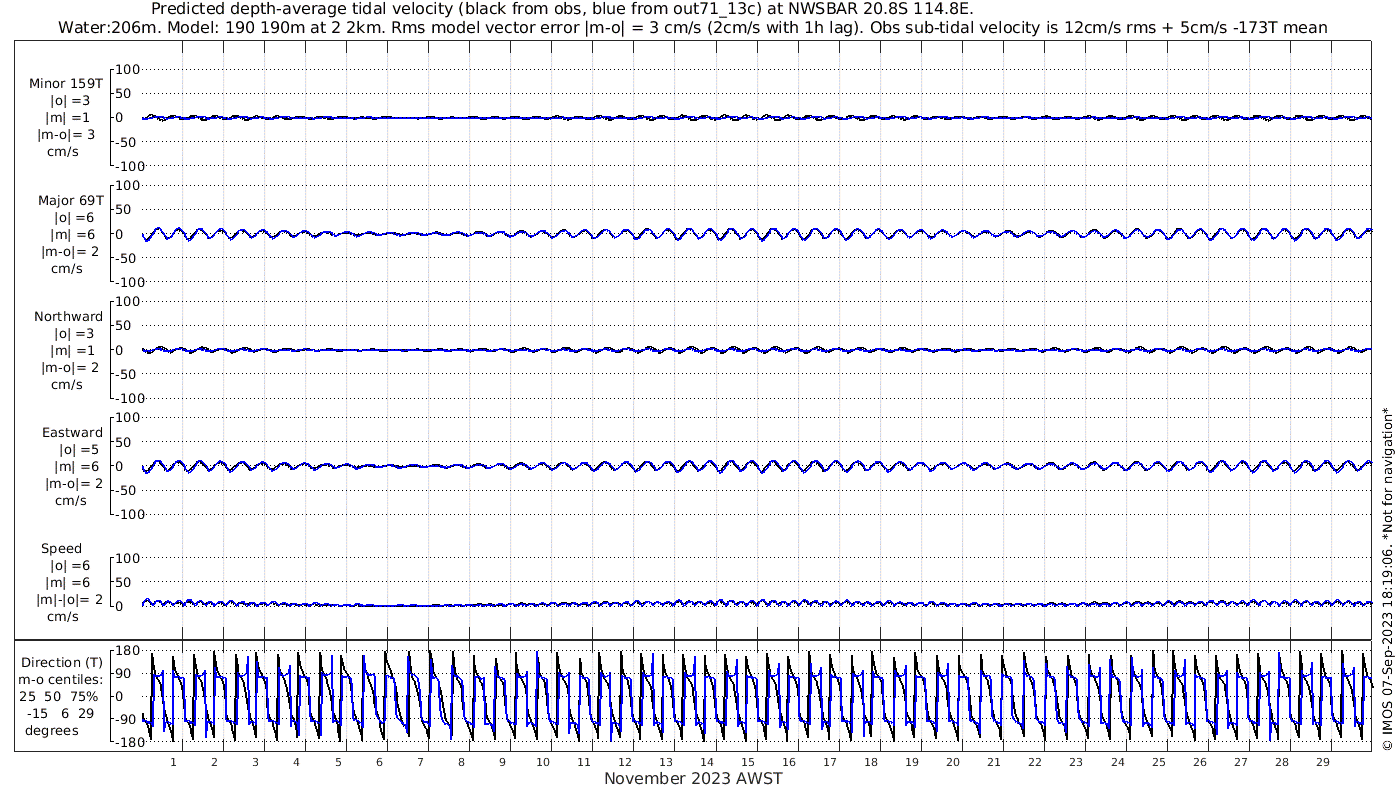Click the '-90' y-tick of Direction panel
The width and height of the screenshot is (1400, 800).
(x=125, y=719)
